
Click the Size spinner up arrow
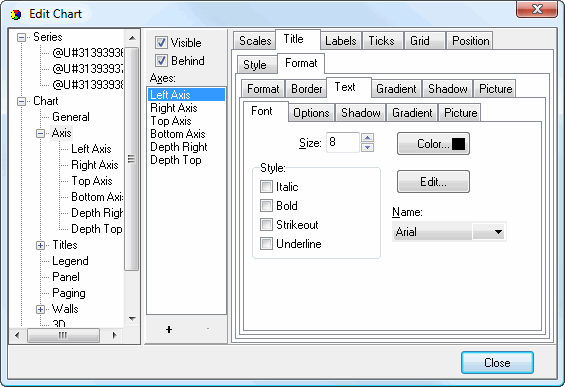[367, 138]
